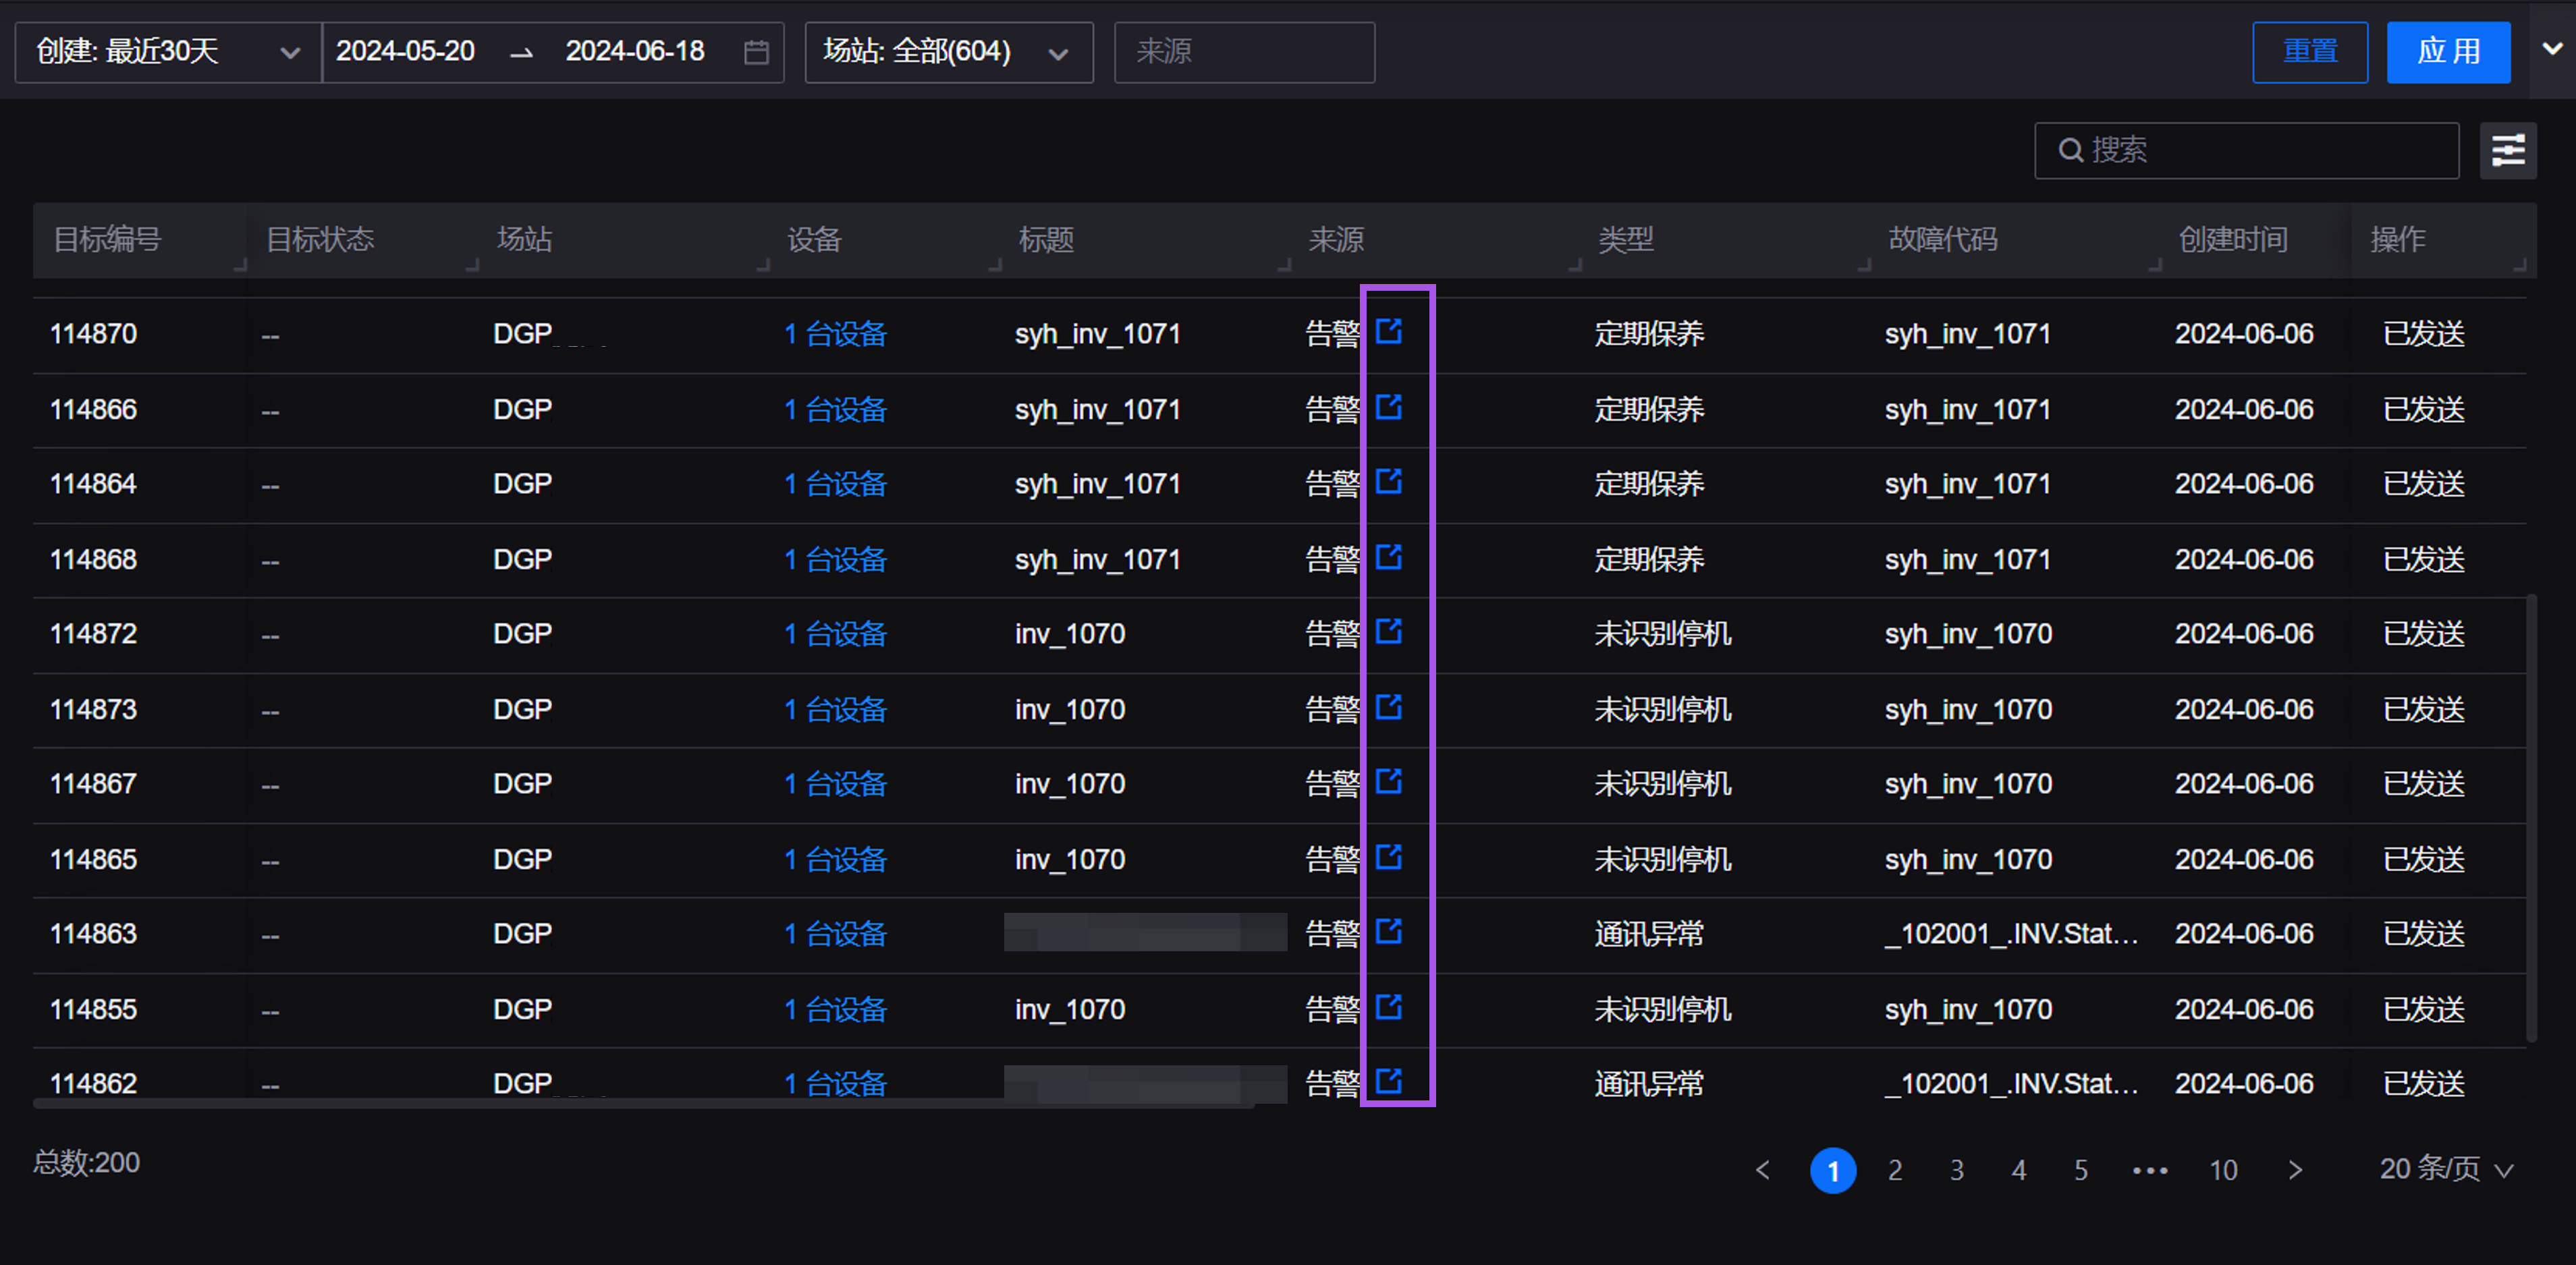Open 1 台设备 link in row 114866
Viewport: 2576px width, 1265px height.
tap(835, 410)
